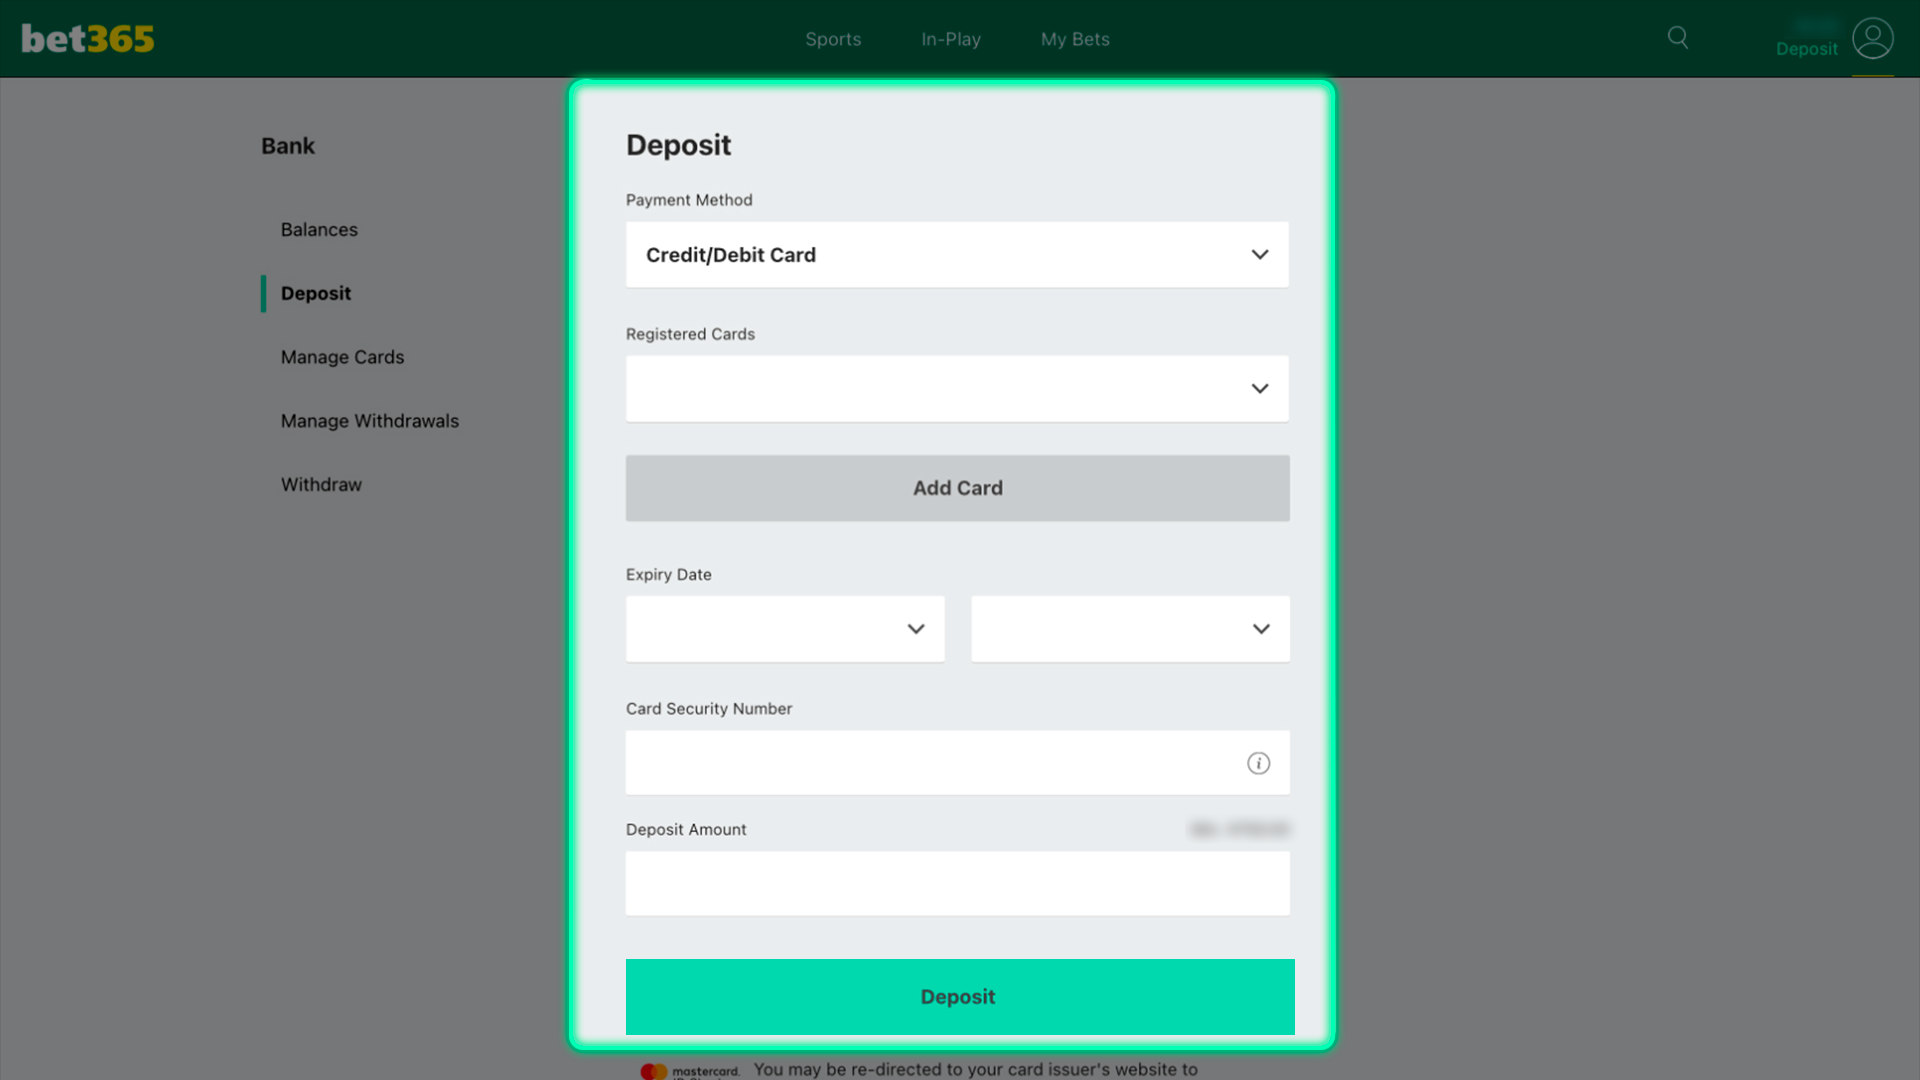The image size is (1920, 1080).
Task: Select Balances in Bank menu
Action: [x=319, y=230]
